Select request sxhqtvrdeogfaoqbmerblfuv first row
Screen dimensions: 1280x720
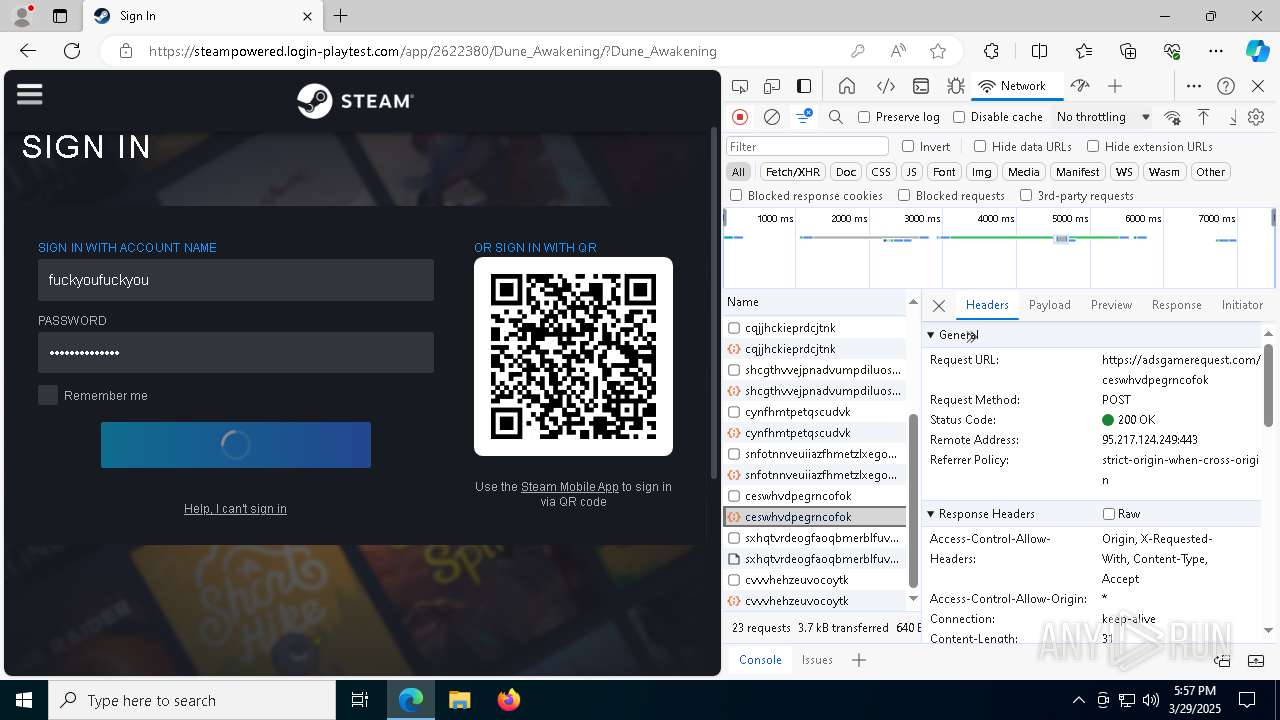(x=814, y=538)
